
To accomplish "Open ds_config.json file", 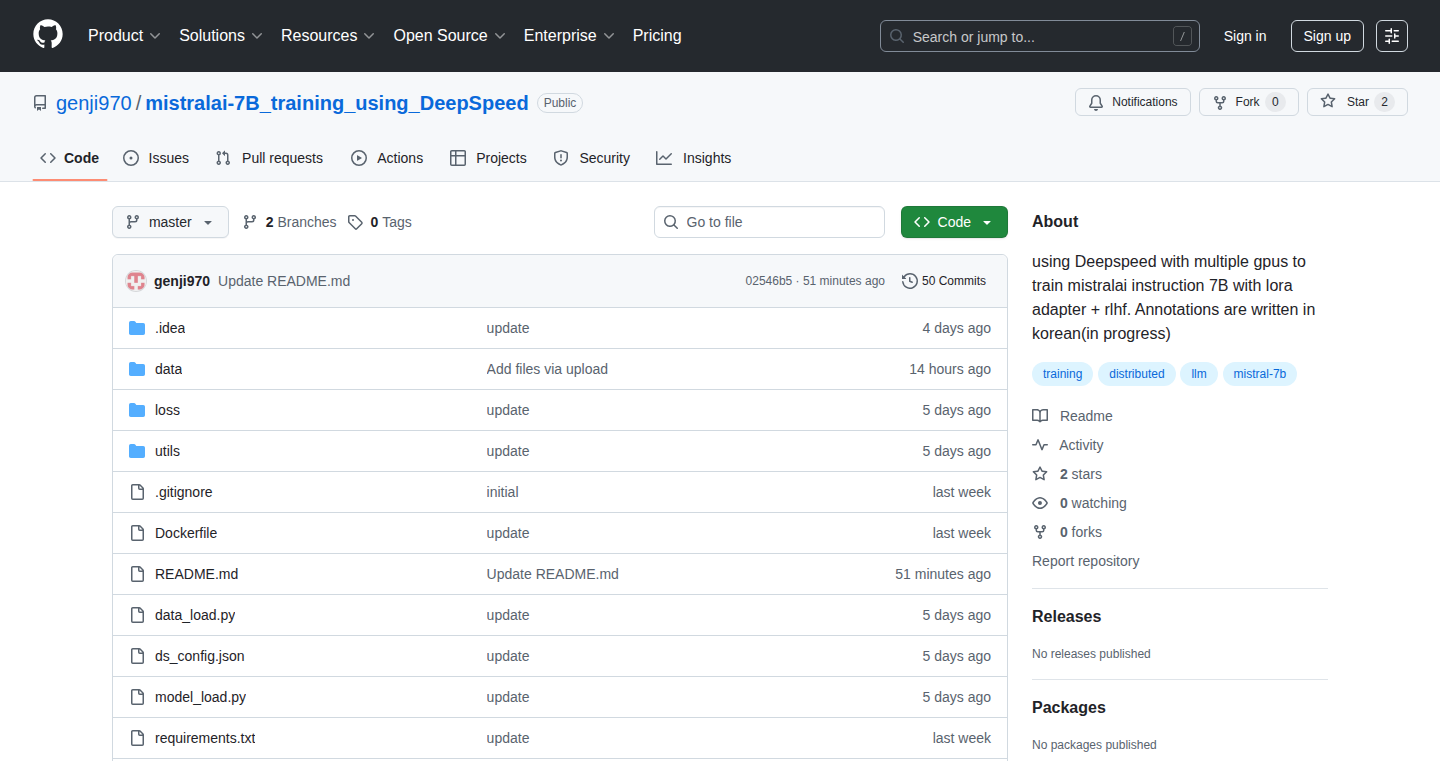I will (x=200, y=656).
